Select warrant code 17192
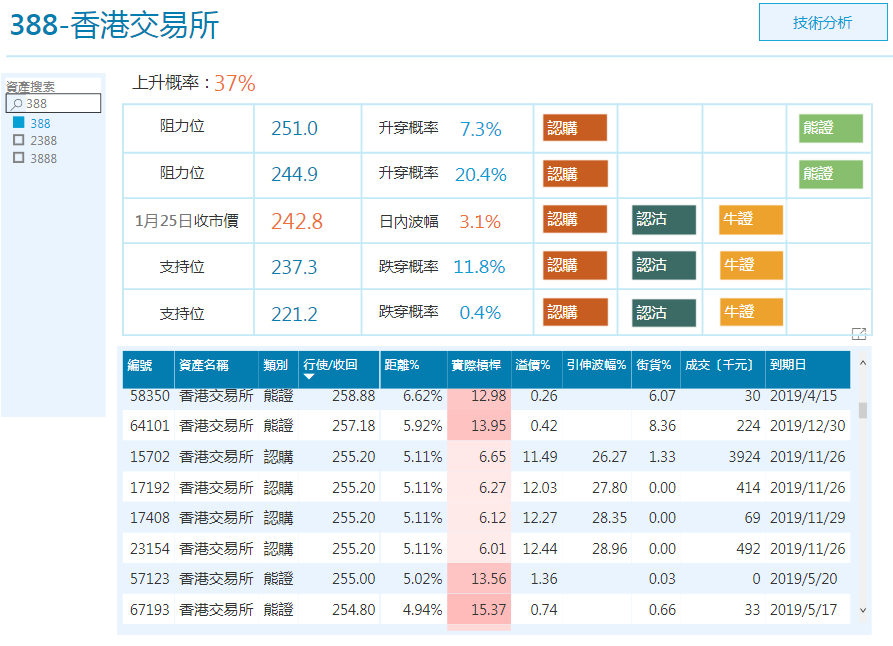 click(x=150, y=488)
